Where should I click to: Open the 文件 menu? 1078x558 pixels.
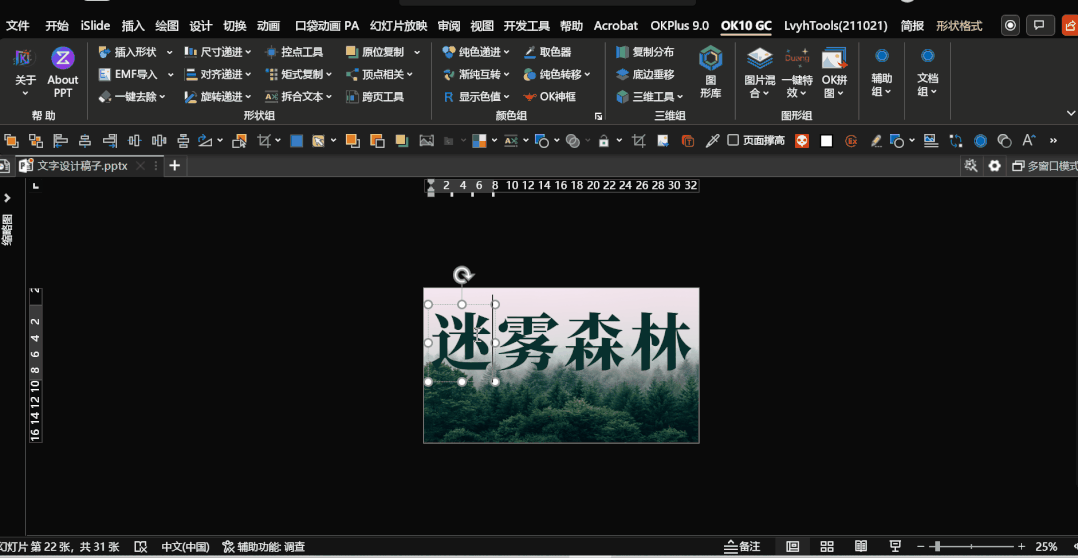point(18,26)
